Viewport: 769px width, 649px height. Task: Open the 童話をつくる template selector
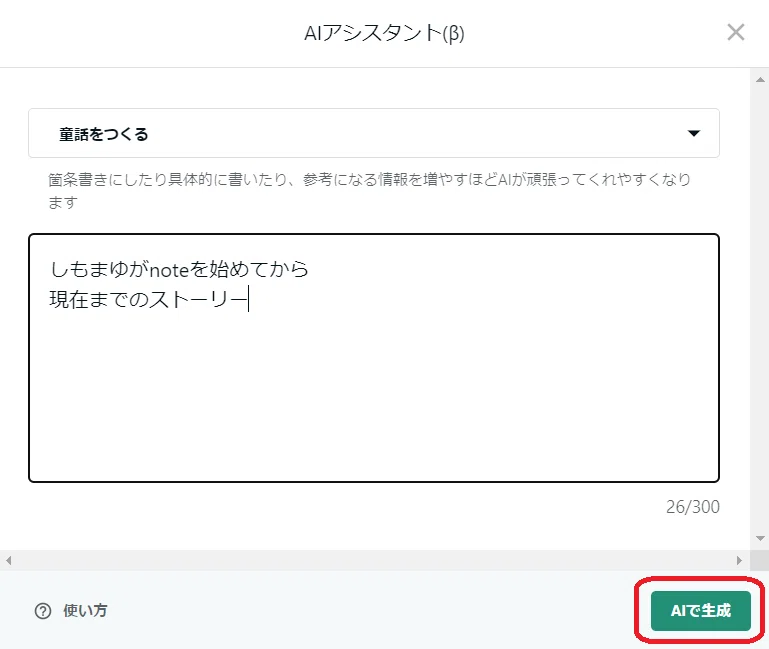tap(374, 133)
